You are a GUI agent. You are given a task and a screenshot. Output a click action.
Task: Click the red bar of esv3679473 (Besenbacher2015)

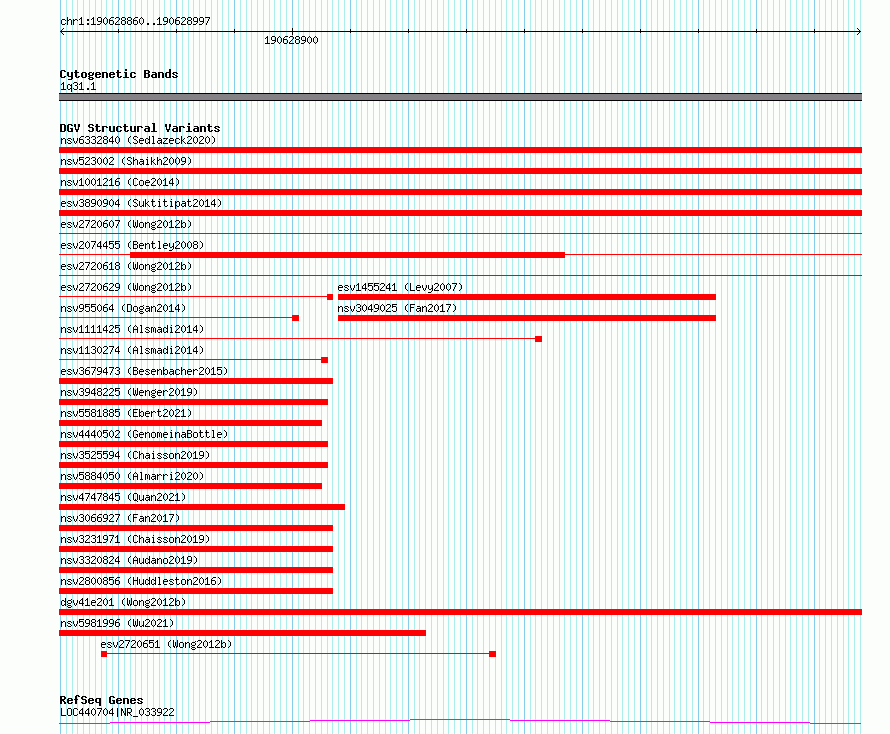[196, 381]
